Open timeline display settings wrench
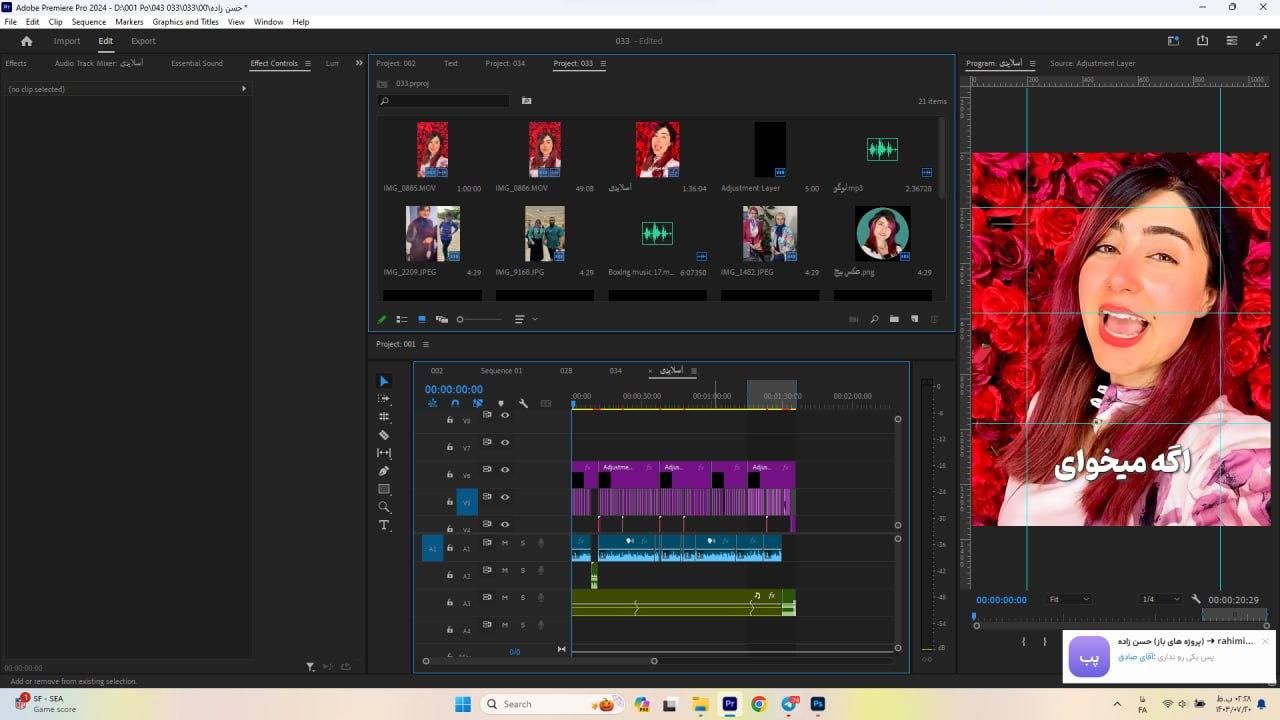 [x=523, y=403]
